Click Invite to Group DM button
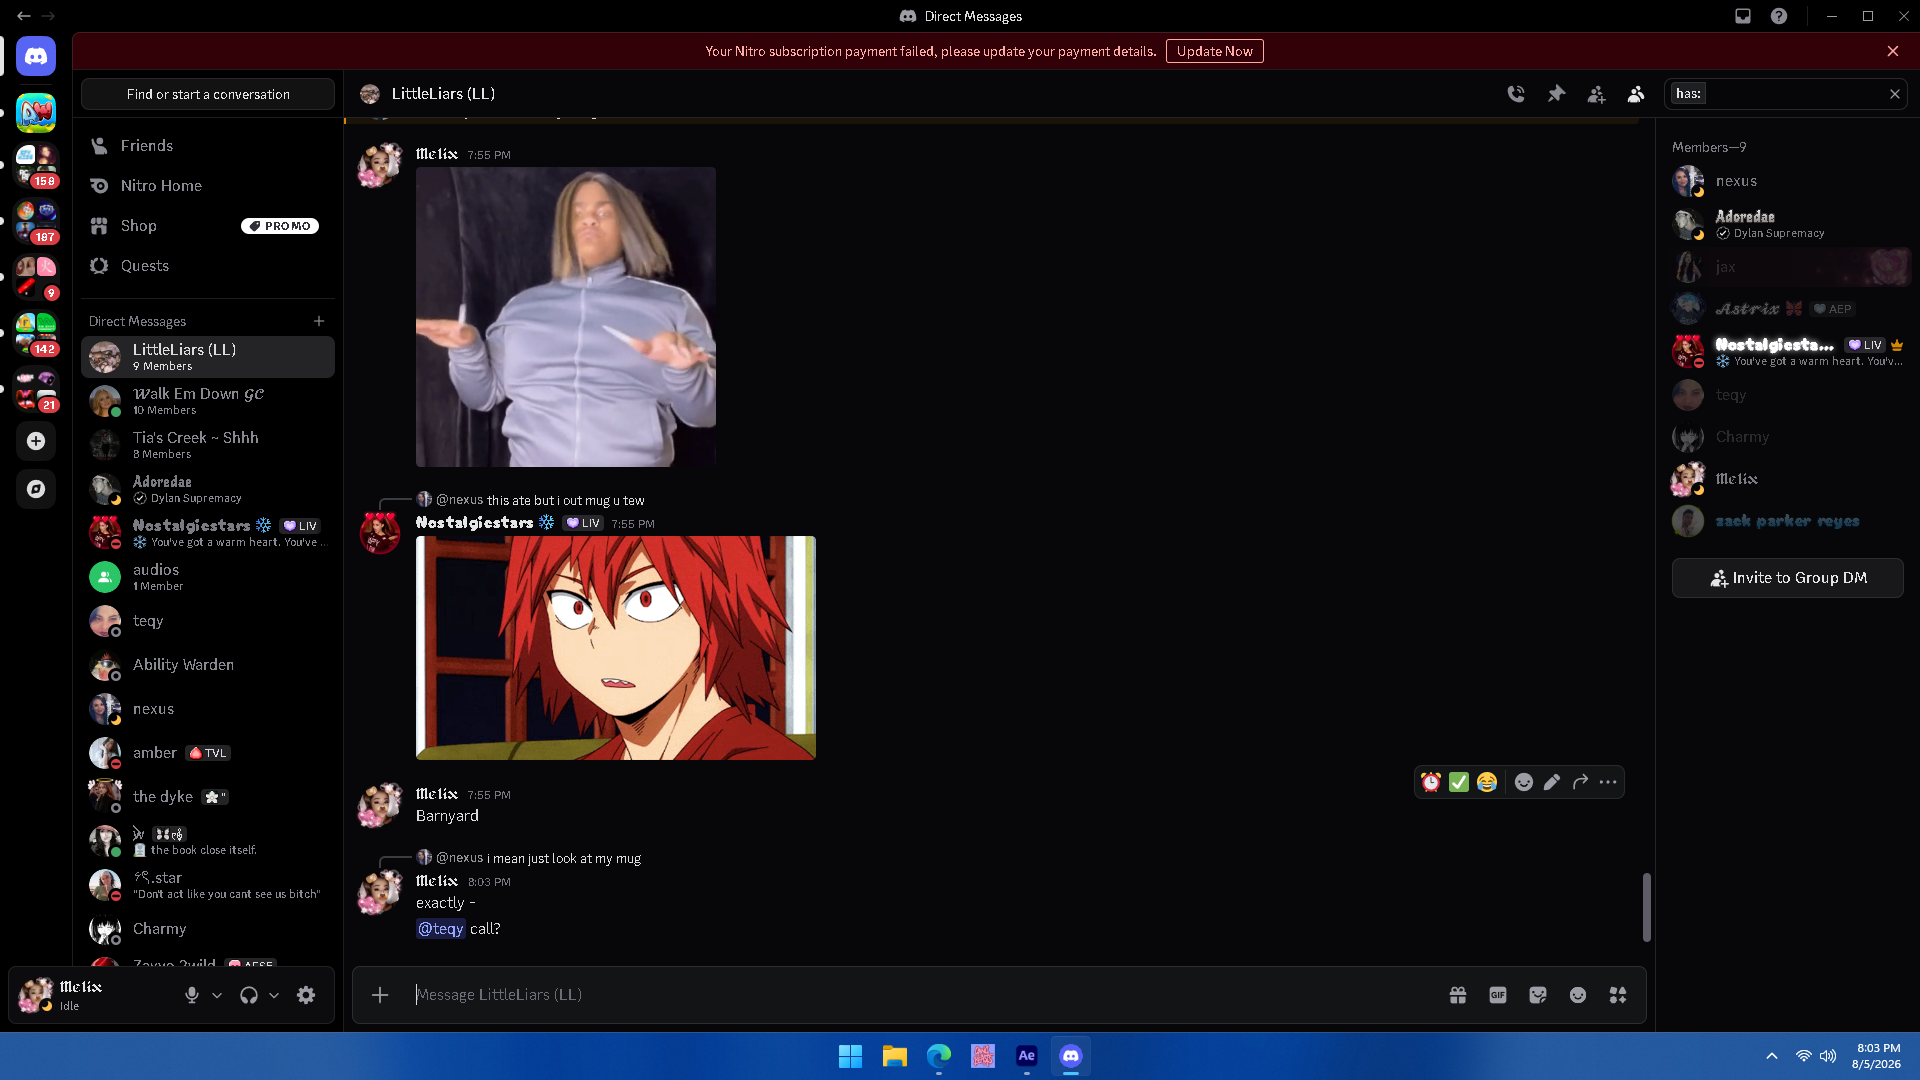Screen dimensions: 1920x1080 [x=1788, y=578]
